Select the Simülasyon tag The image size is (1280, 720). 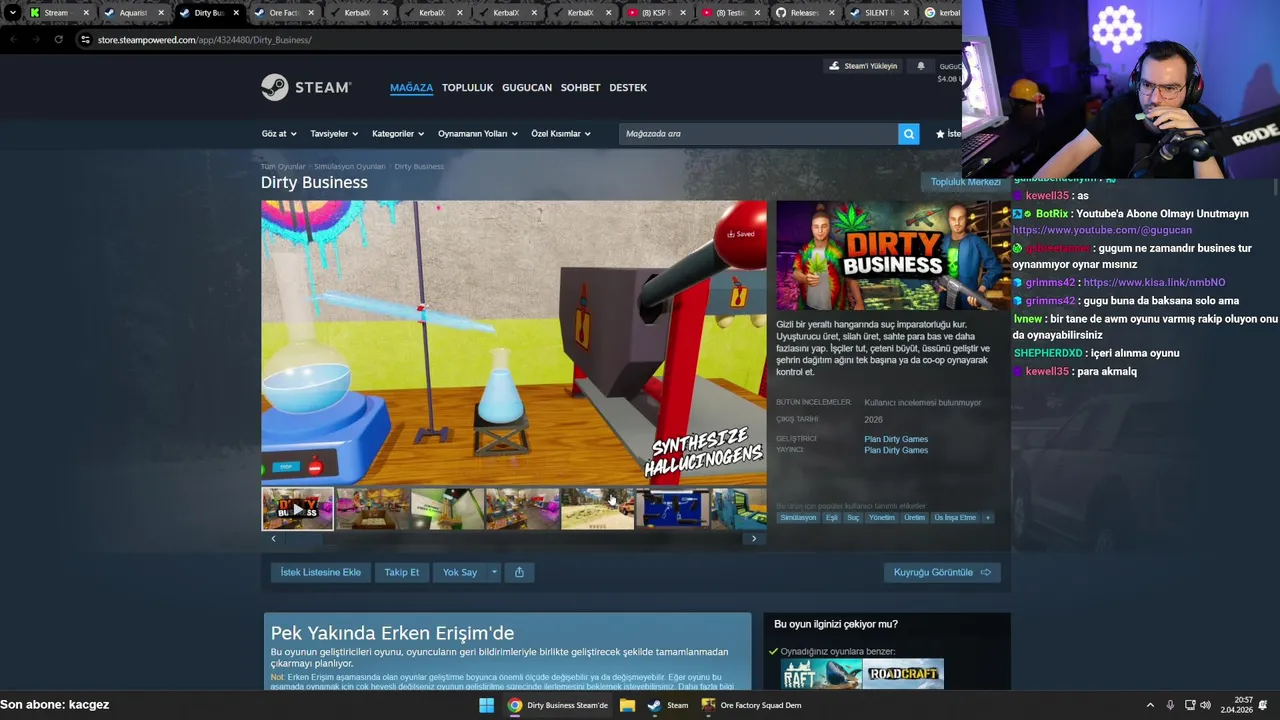click(798, 518)
